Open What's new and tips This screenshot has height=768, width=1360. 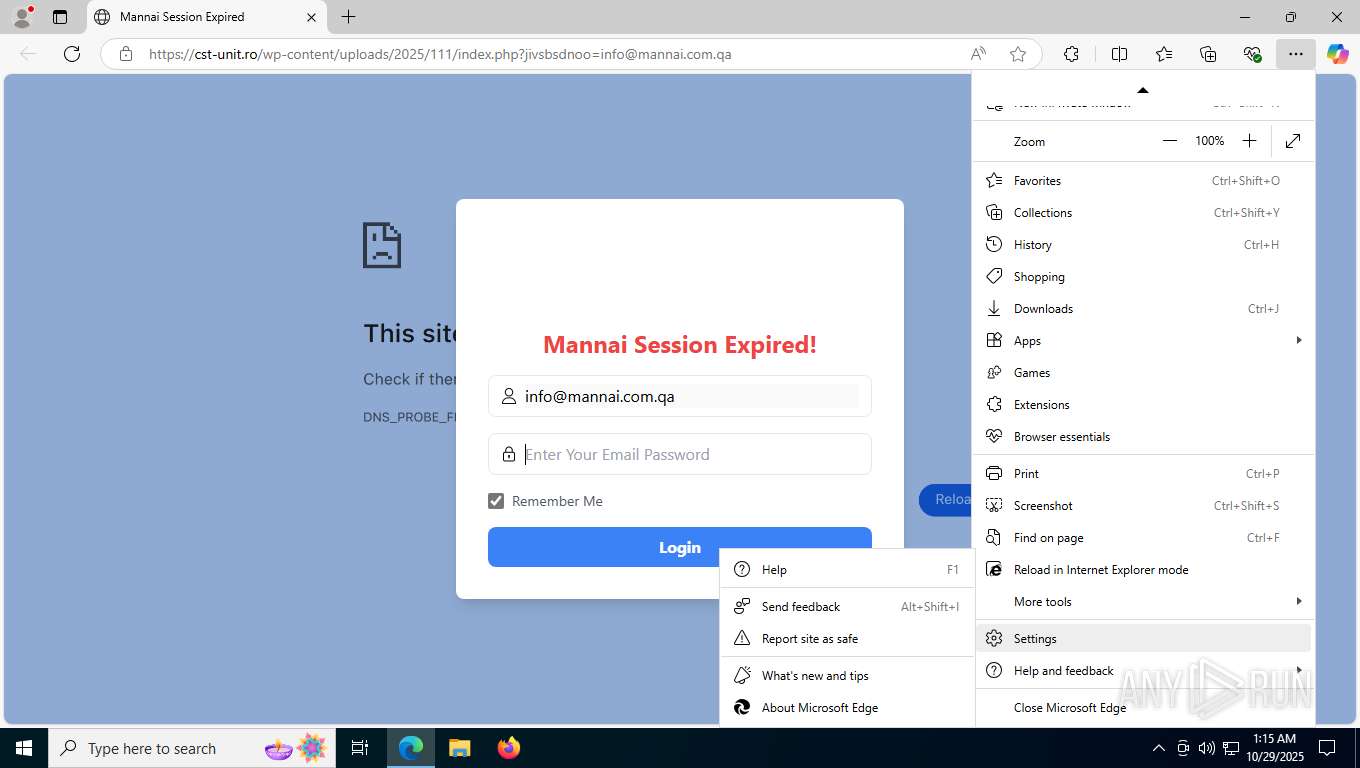847,676
